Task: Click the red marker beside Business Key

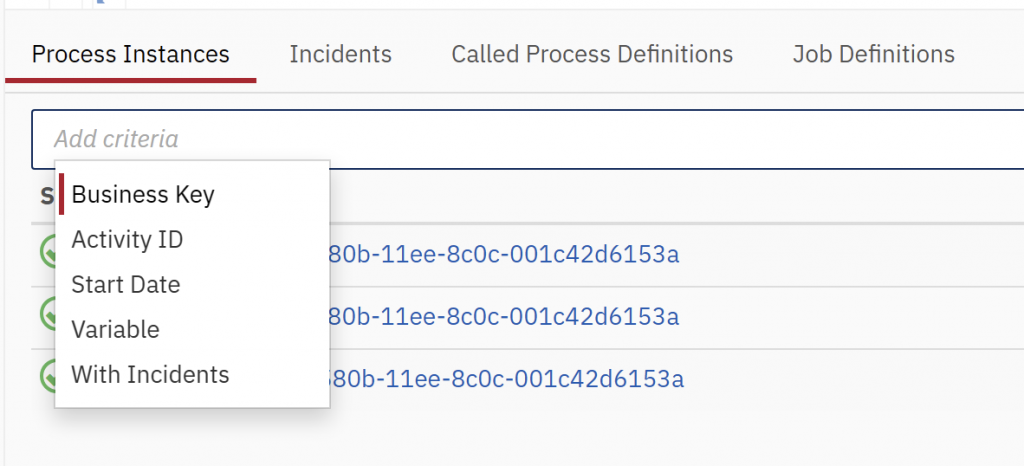Action: [x=62, y=194]
